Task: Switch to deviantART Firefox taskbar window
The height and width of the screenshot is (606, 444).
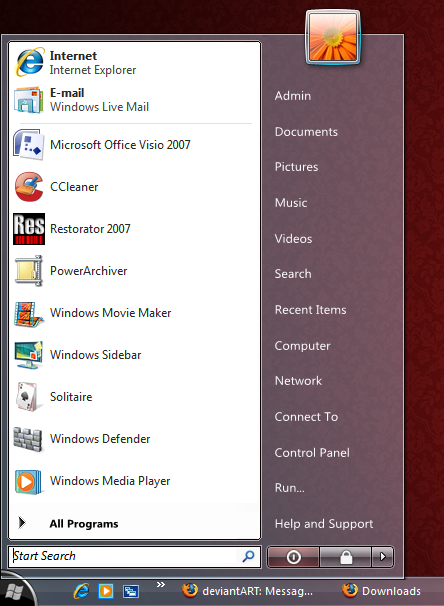Action: coord(248,591)
